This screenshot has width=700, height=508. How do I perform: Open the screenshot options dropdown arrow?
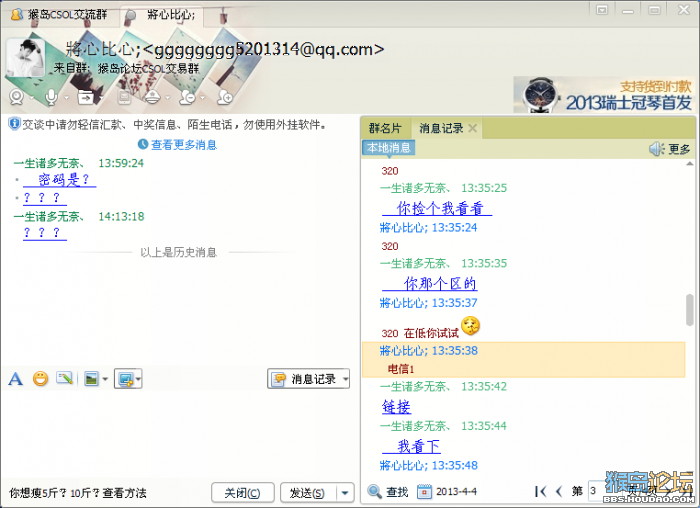pos(138,379)
